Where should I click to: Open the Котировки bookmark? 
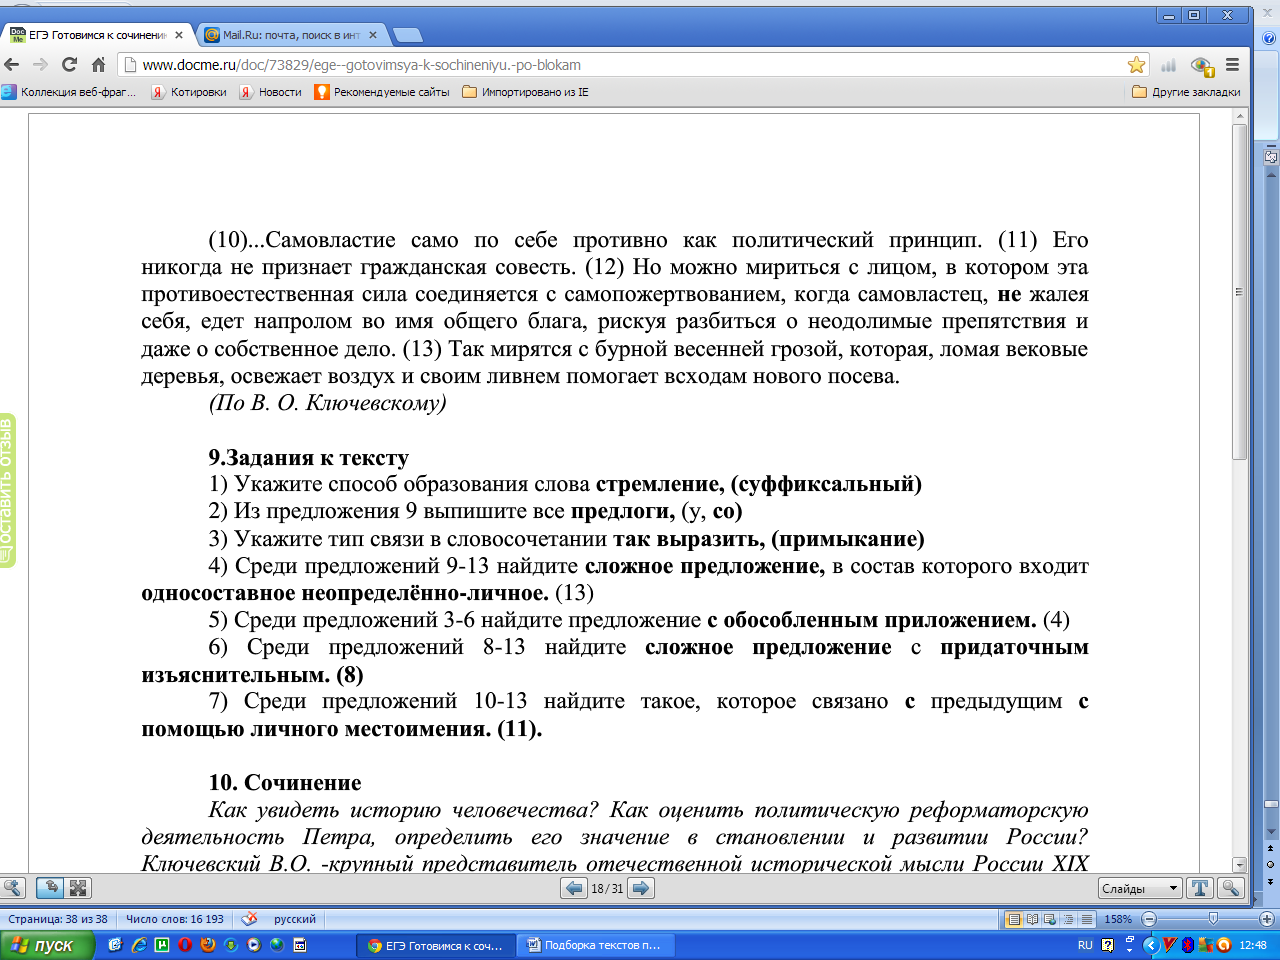coord(189,92)
